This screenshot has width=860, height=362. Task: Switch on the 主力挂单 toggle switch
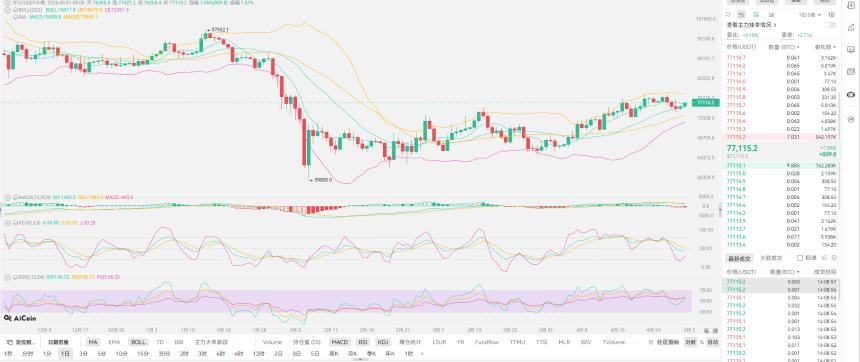coord(831,25)
